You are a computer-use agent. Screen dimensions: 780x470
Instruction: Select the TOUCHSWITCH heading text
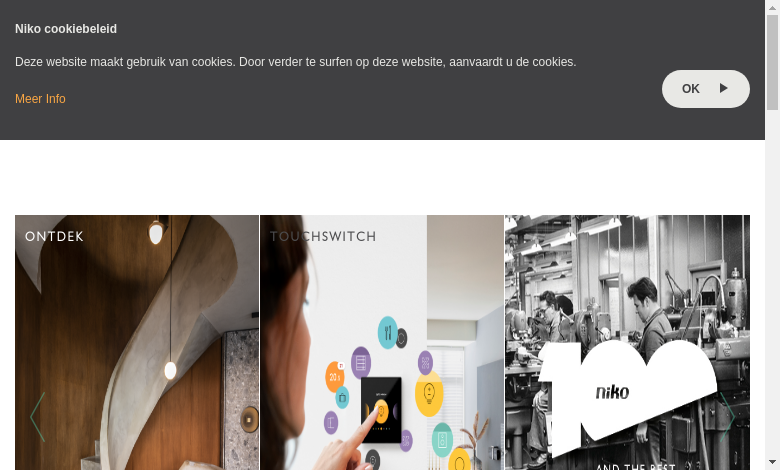pos(323,236)
